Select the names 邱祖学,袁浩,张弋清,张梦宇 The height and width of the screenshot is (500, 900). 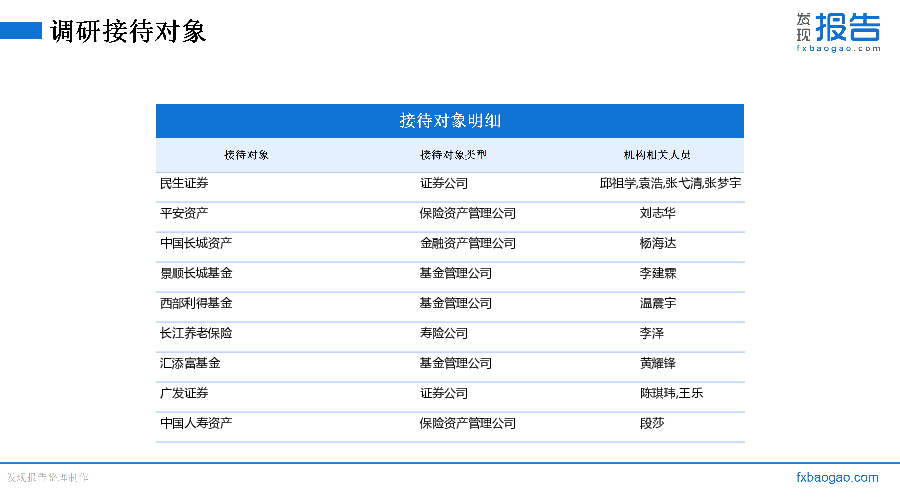click(x=670, y=183)
